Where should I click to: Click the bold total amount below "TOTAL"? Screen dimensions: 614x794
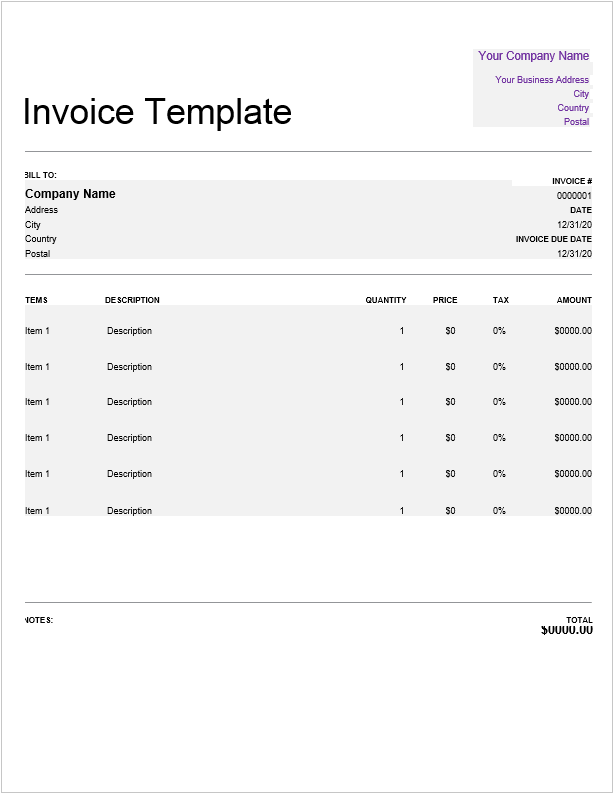(566, 630)
